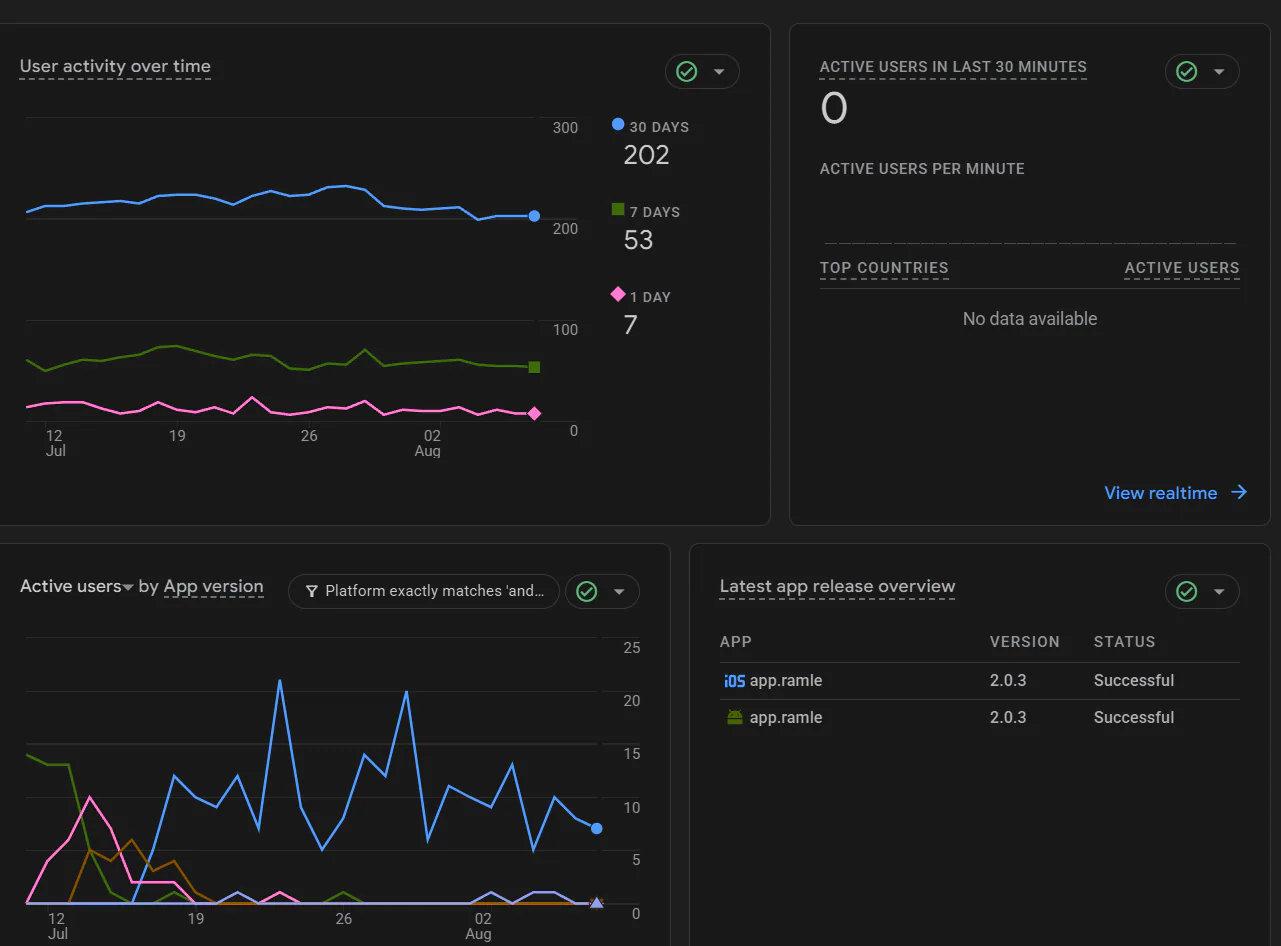Open the dropdown arrow on Latest app release card

[1218, 592]
